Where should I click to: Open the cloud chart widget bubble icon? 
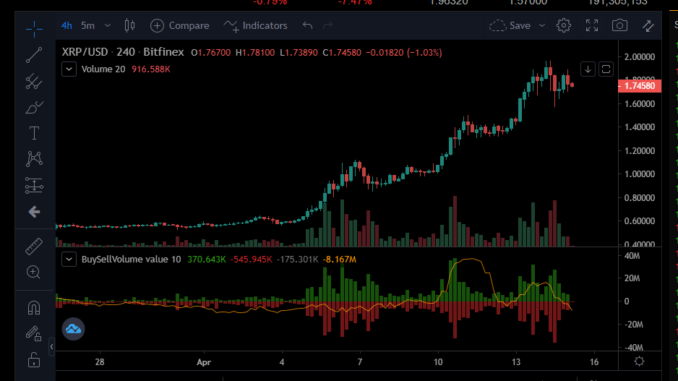[73, 329]
